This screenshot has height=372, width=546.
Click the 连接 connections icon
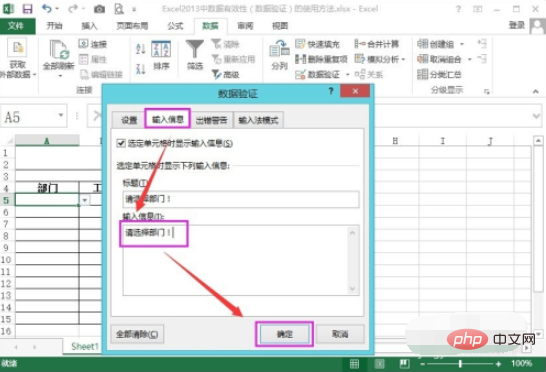[x=84, y=44]
